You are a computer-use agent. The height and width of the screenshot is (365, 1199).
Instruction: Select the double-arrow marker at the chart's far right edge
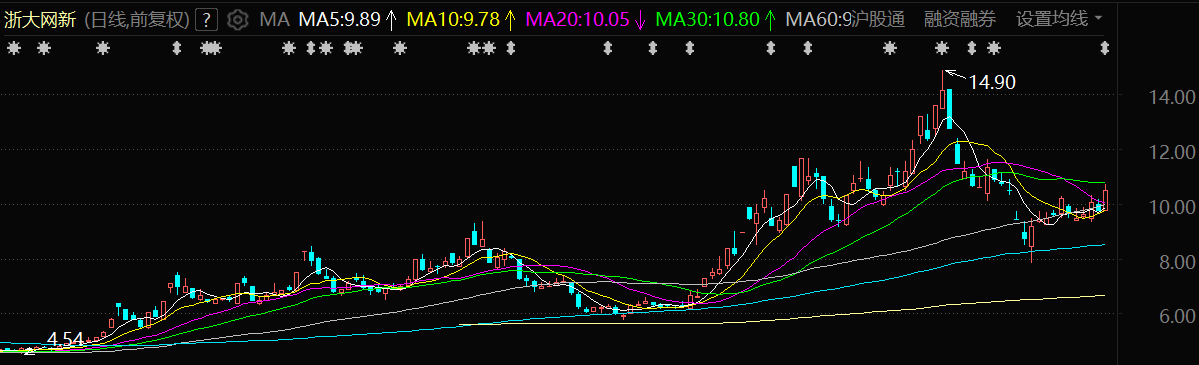[1104, 49]
